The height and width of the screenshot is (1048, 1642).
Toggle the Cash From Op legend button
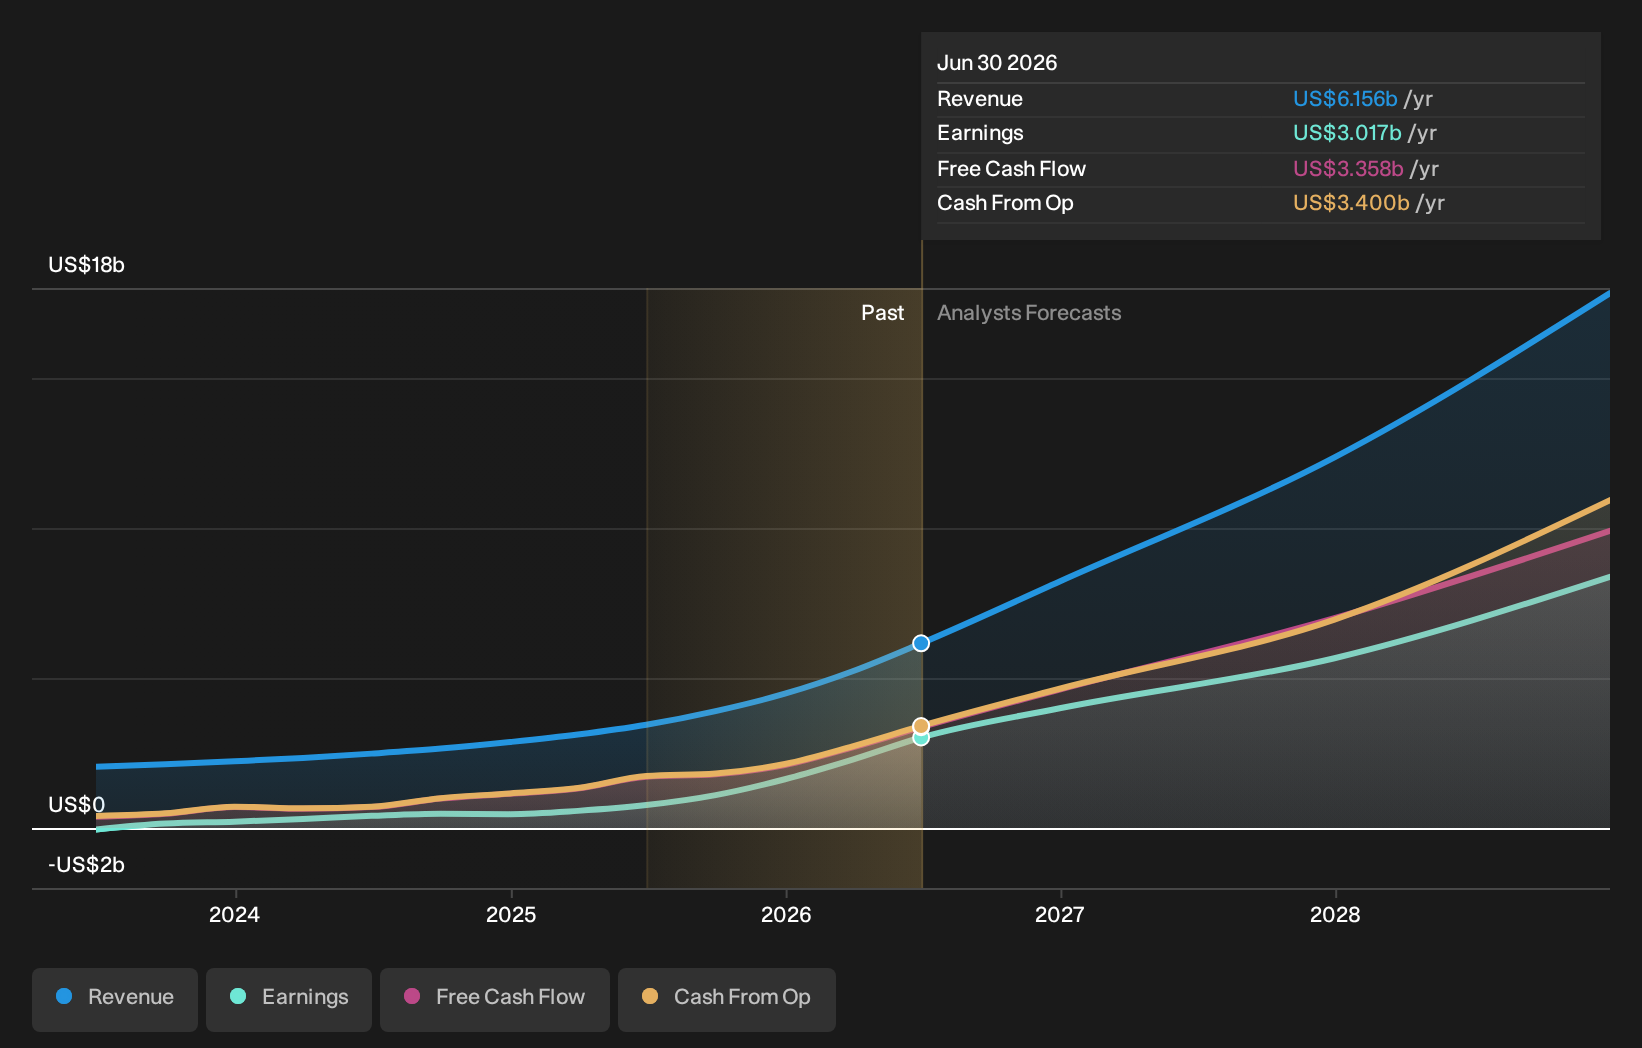click(x=727, y=999)
